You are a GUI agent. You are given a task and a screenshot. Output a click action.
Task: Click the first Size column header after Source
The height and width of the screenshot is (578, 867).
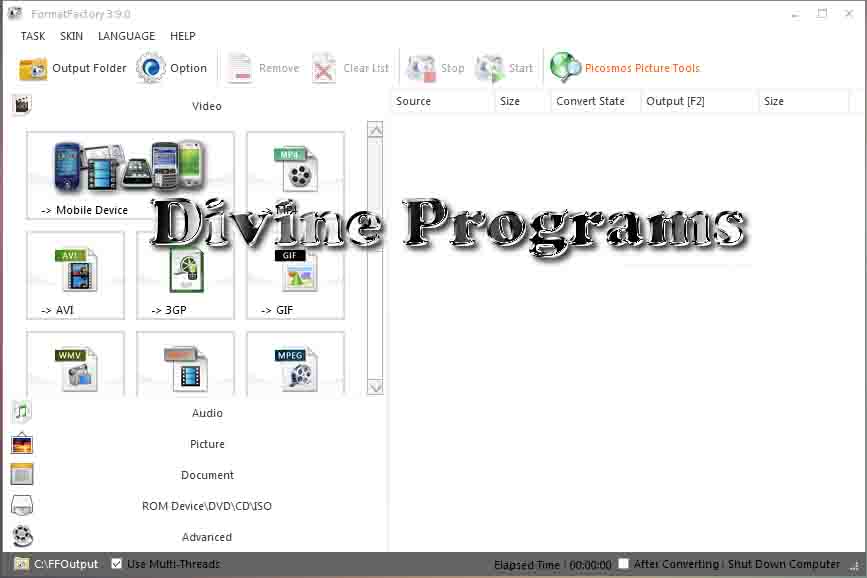(x=522, y=101)
